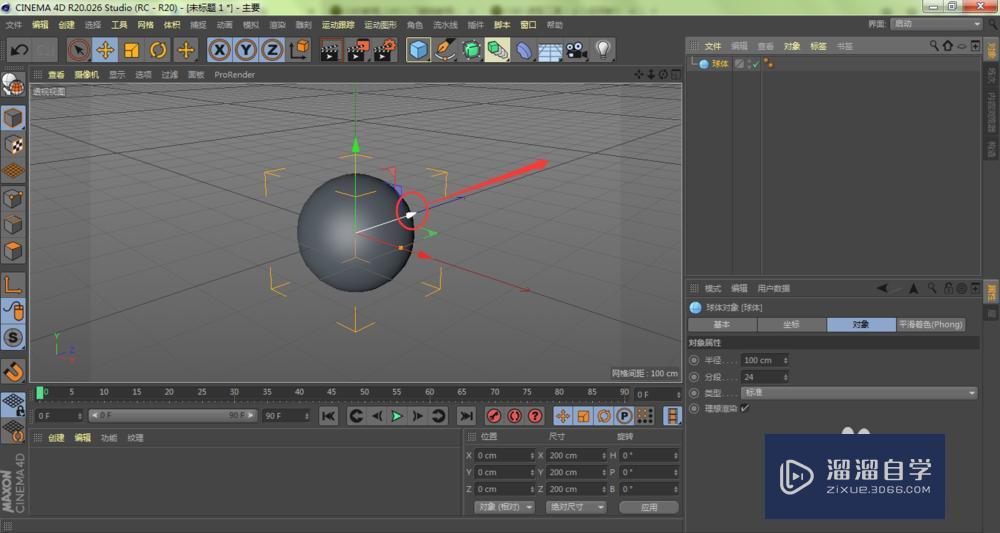
Task: Switch to Polygons mode in left sidebar
Action: coord(13,251)
